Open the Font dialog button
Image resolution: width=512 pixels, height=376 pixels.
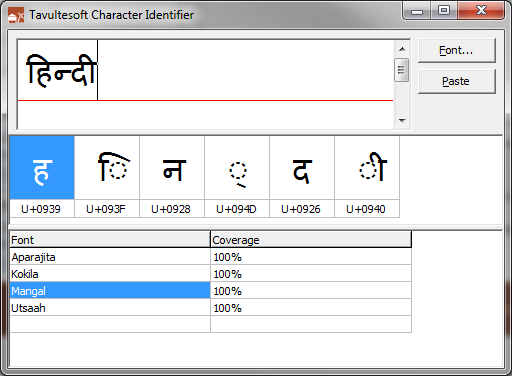pyautogui.click(x=457, y=50)
